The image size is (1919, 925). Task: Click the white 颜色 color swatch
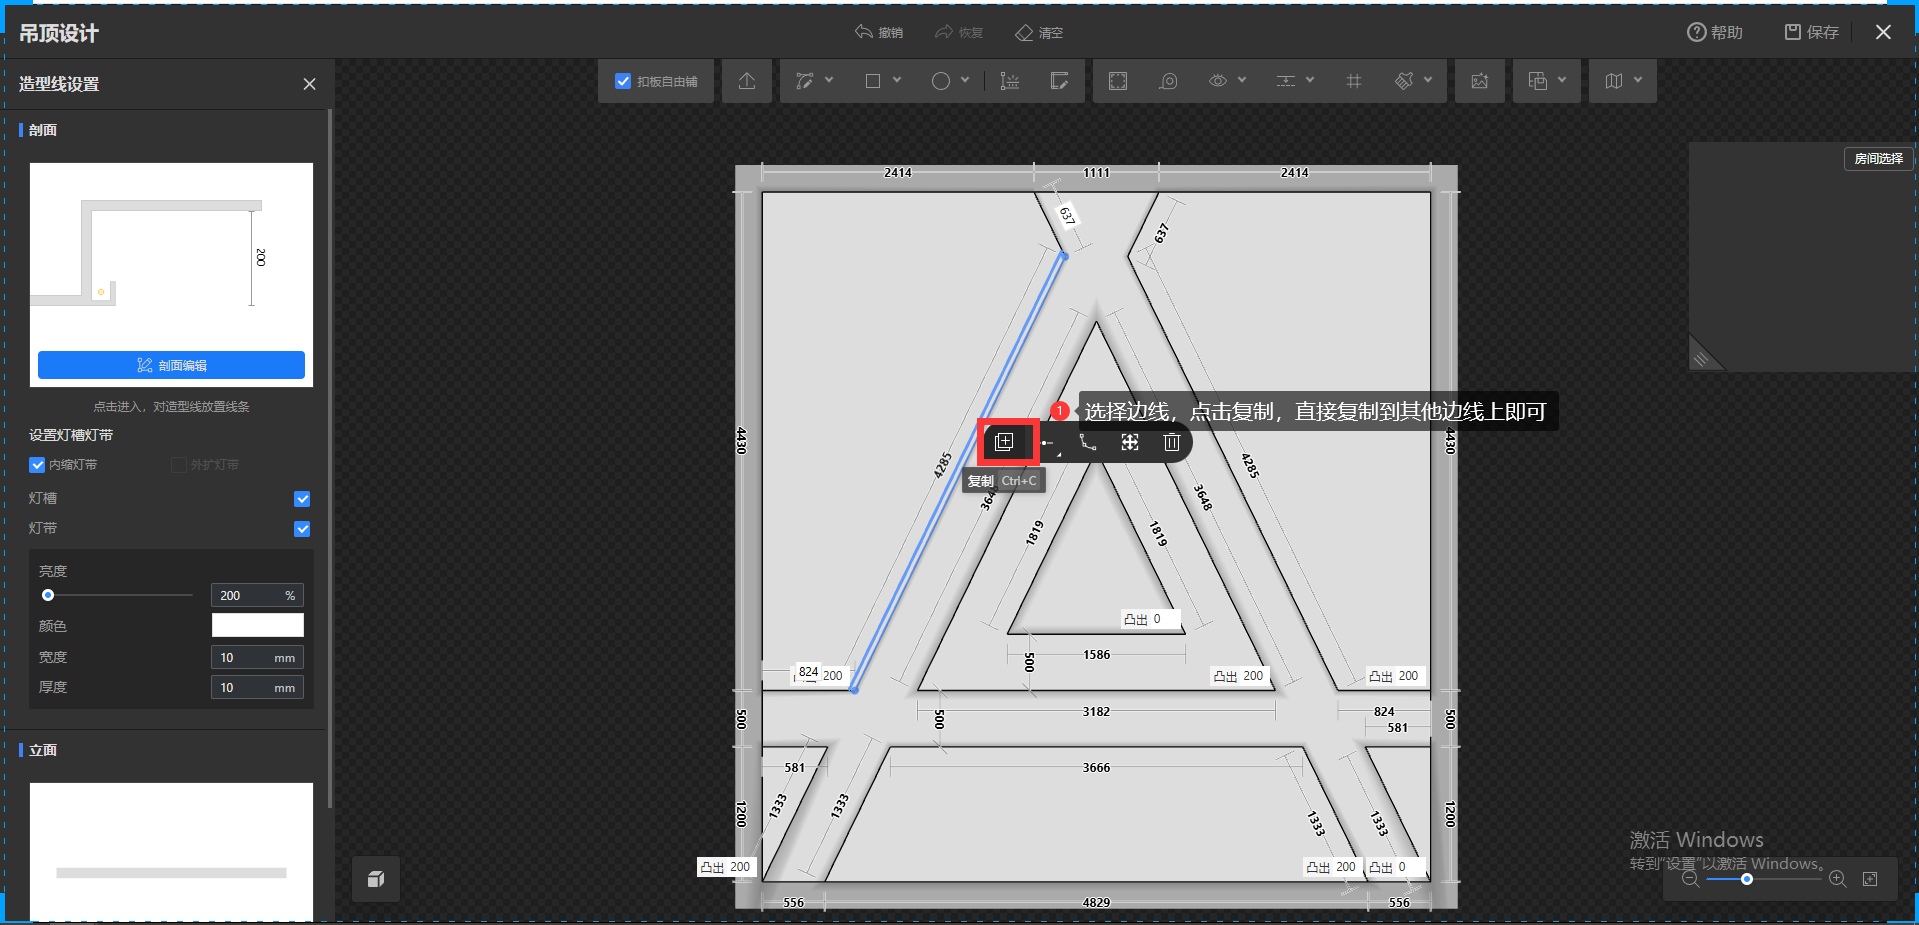257,625
